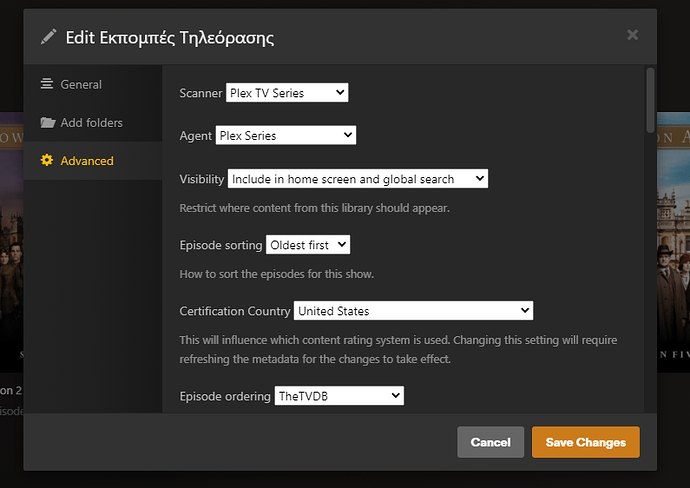Open the General settings tab
This screenshot has height=488, width=690.
coord(81,85)
